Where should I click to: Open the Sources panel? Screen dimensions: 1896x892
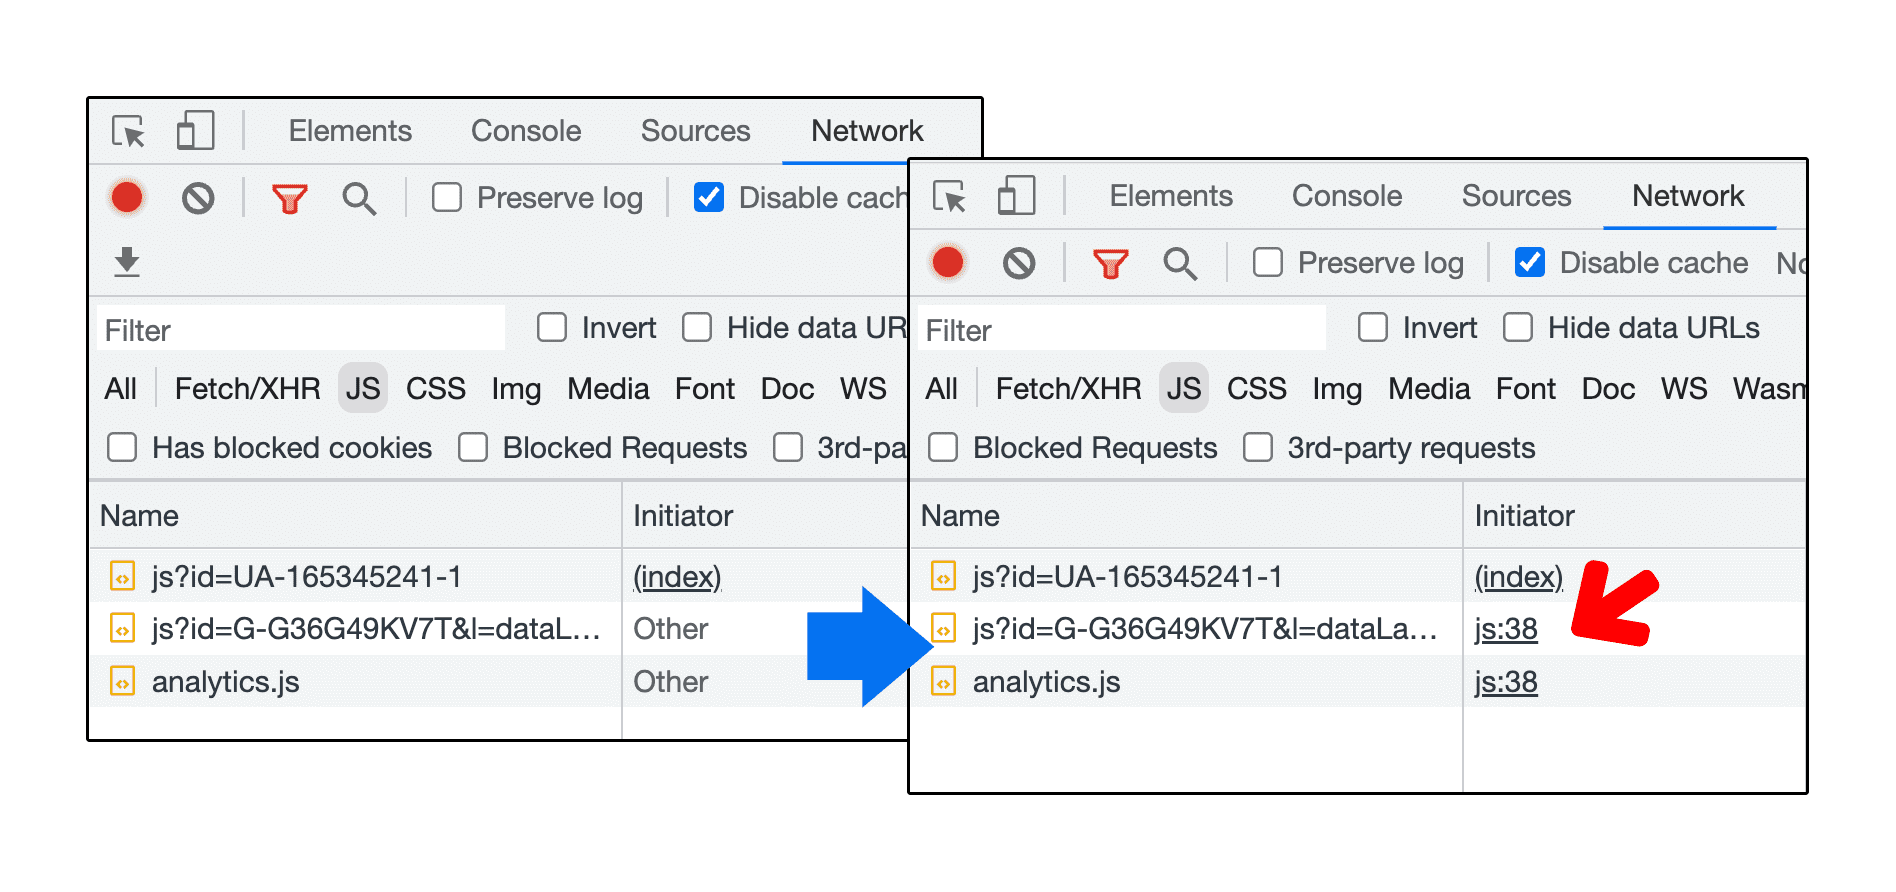tap(1516, 196)
